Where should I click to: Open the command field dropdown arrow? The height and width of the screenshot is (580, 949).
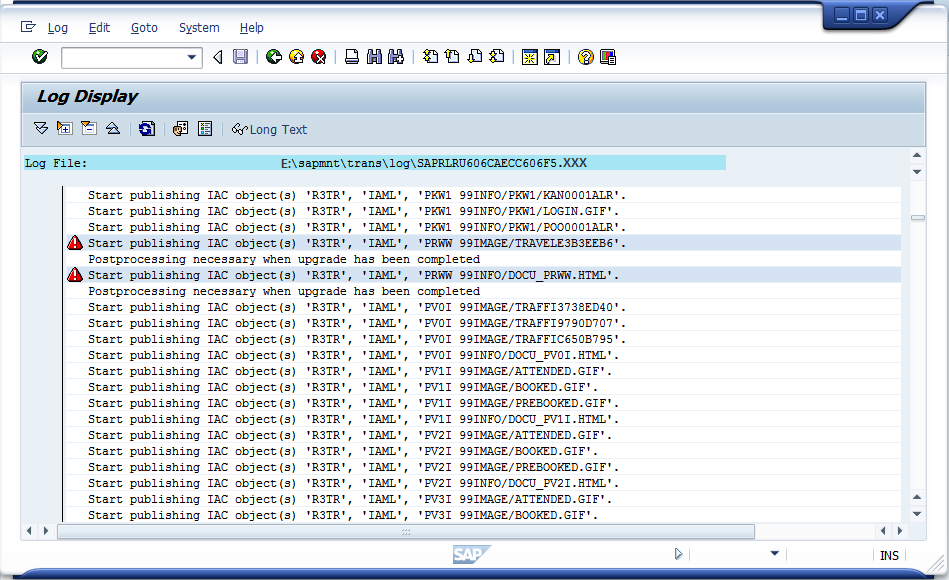click(x=191, y=58)
